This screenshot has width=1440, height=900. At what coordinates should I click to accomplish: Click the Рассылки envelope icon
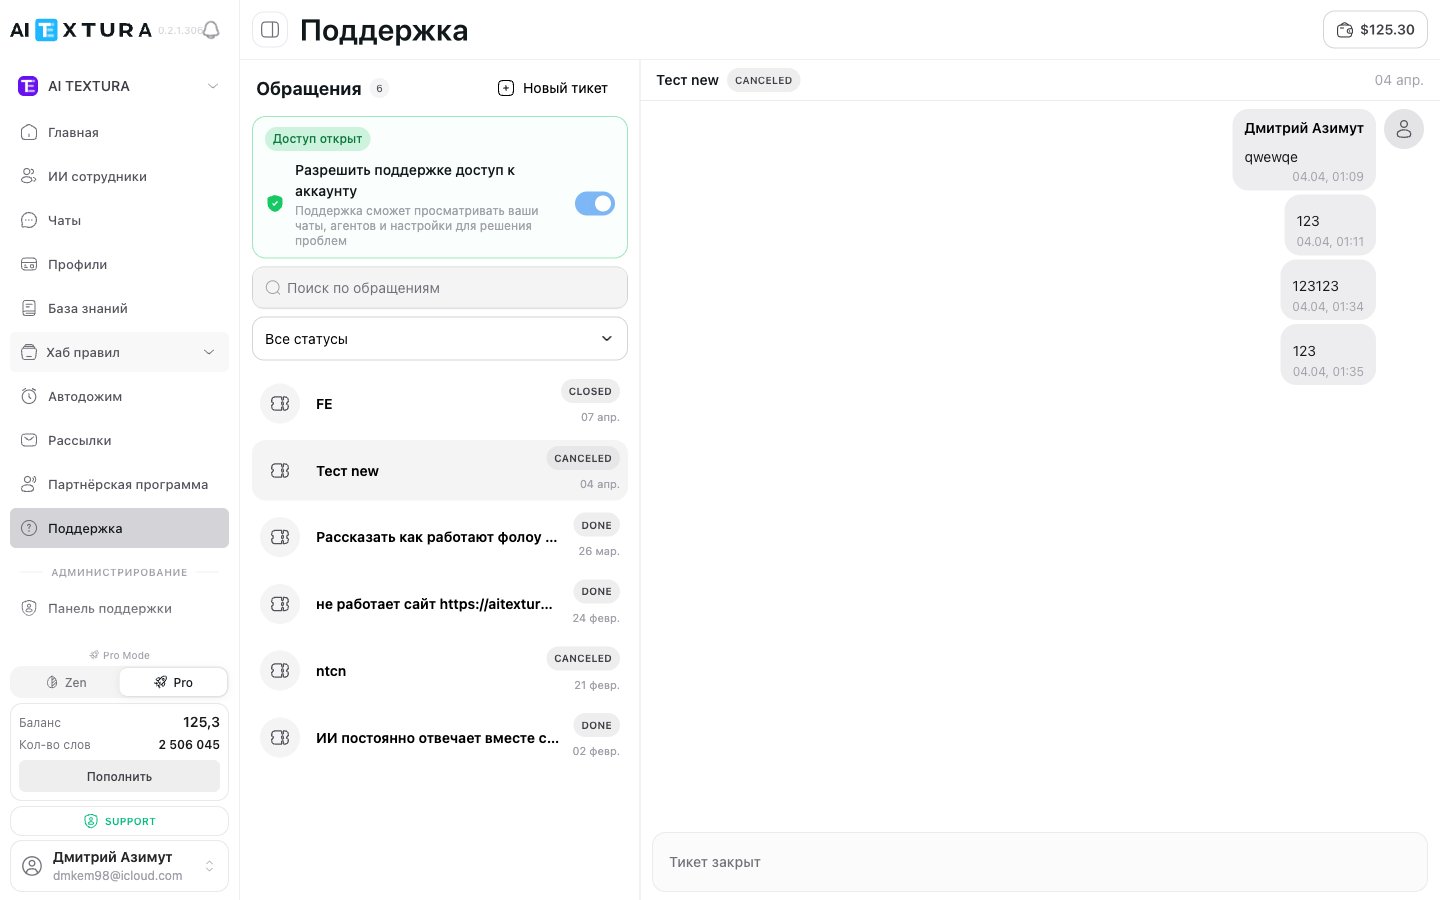29,440
